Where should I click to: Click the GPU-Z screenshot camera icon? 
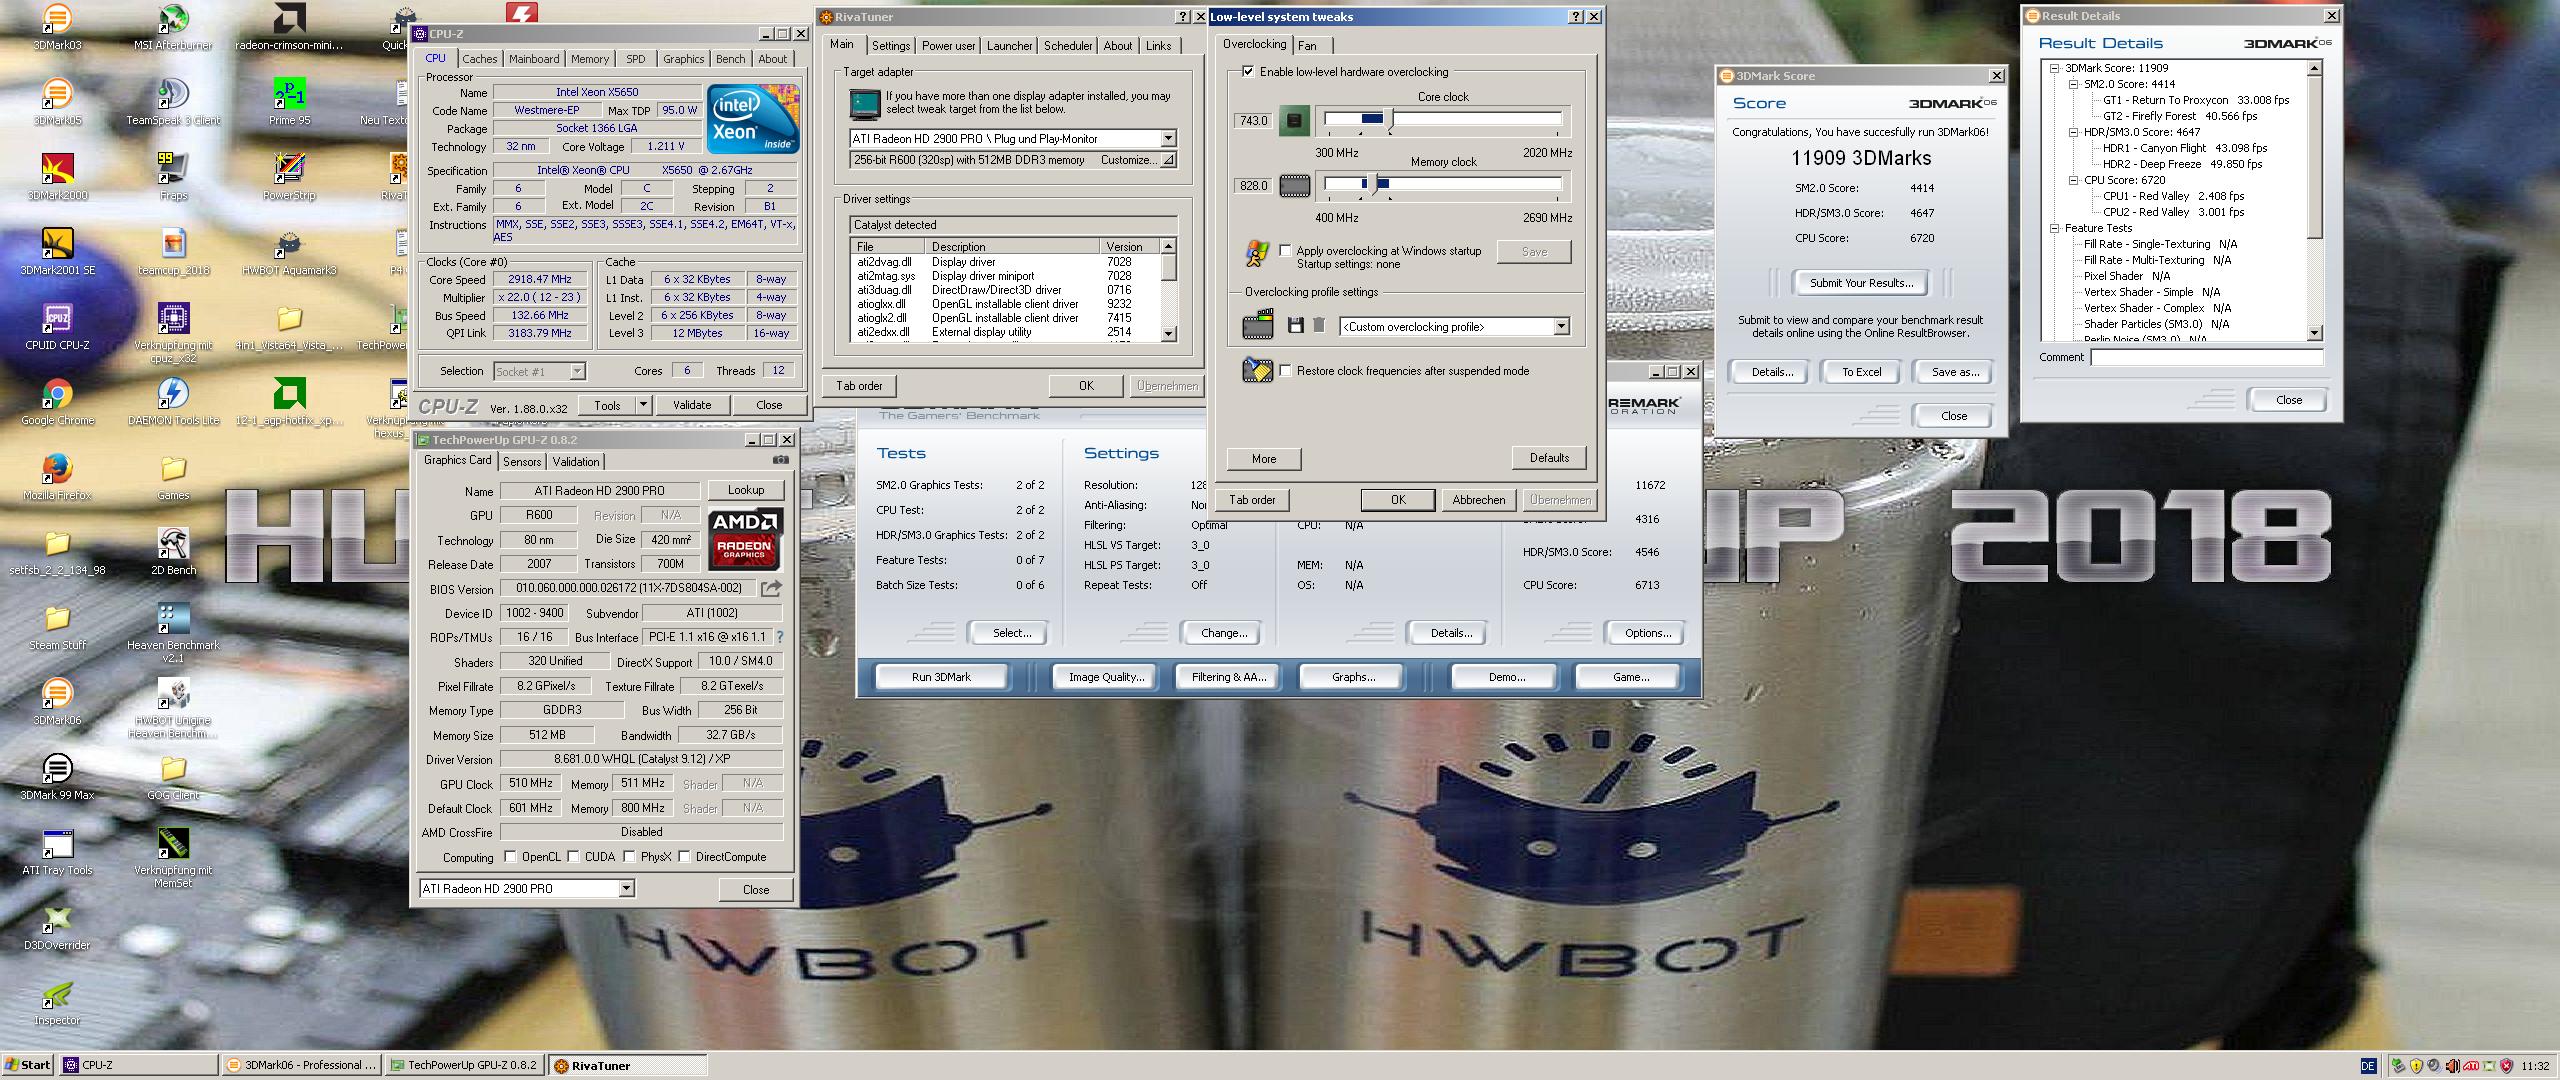pyautogui.click(x=781, y=460)
